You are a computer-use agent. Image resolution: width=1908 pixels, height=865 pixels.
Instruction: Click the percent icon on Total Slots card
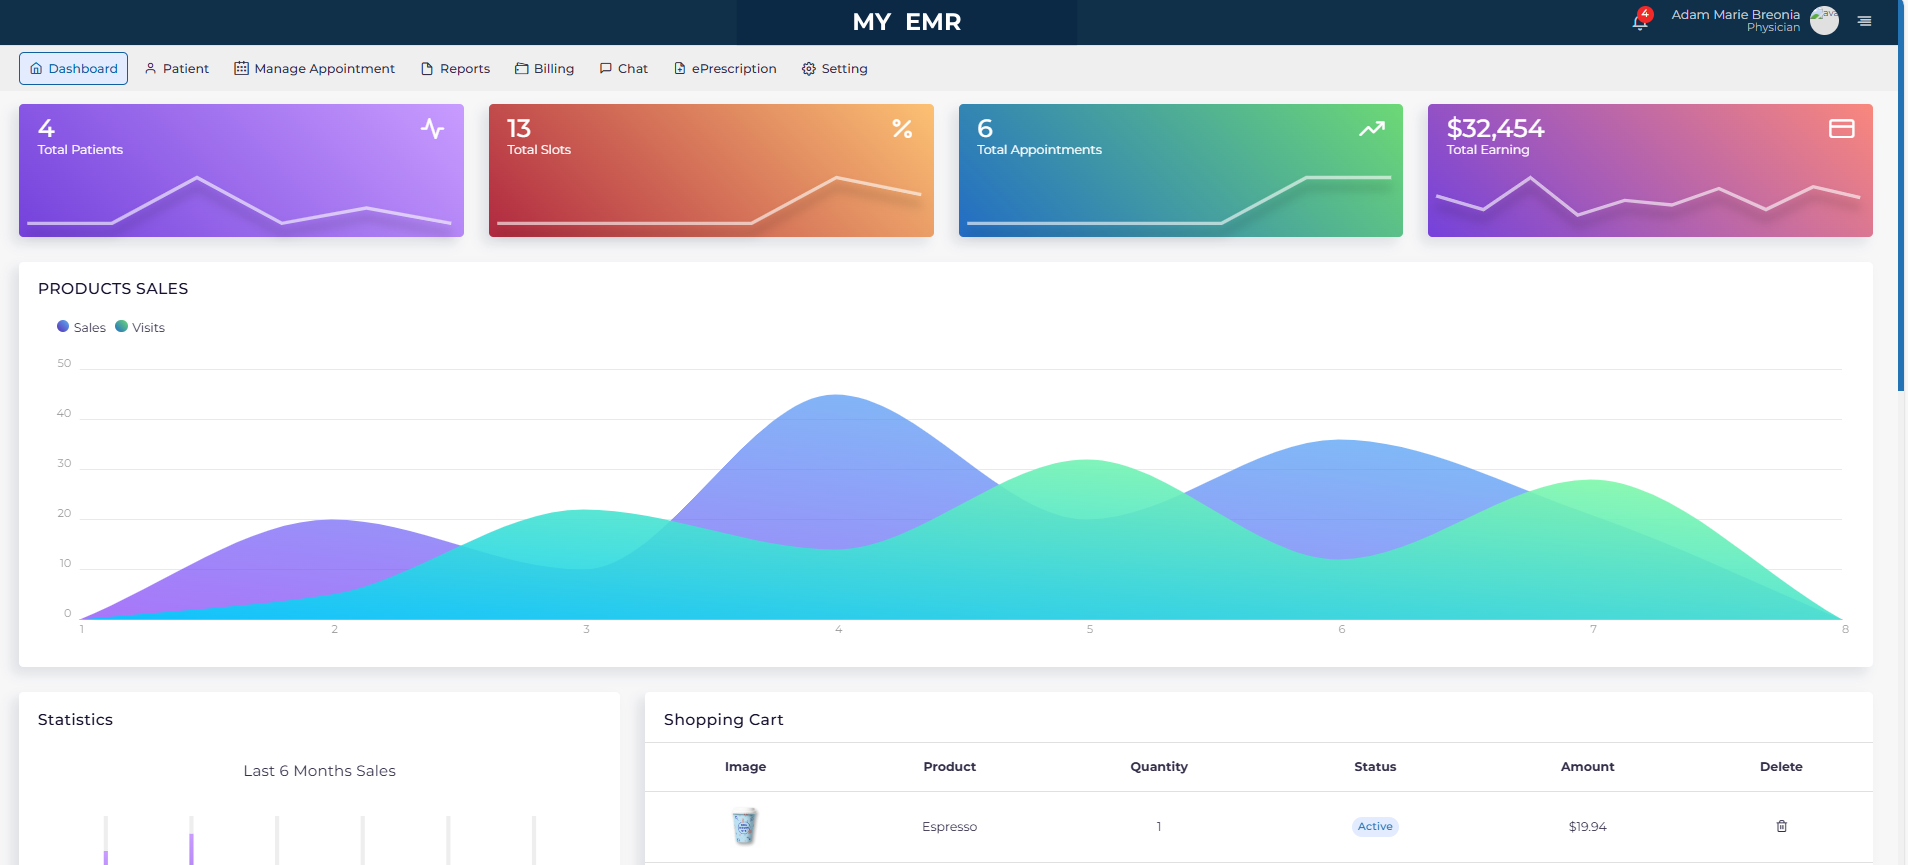click(902, 129)
